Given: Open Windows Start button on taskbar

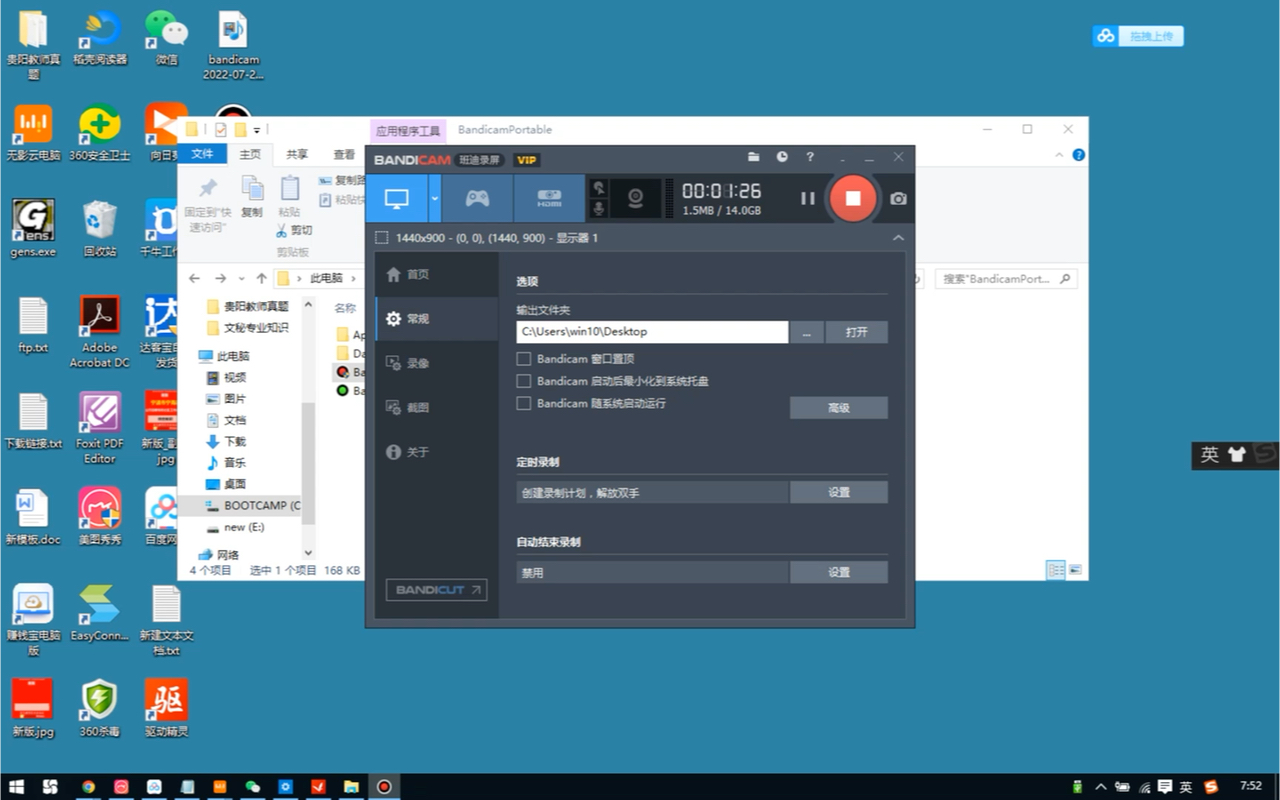Looking at the screenshot, I should tap(18, 787).
